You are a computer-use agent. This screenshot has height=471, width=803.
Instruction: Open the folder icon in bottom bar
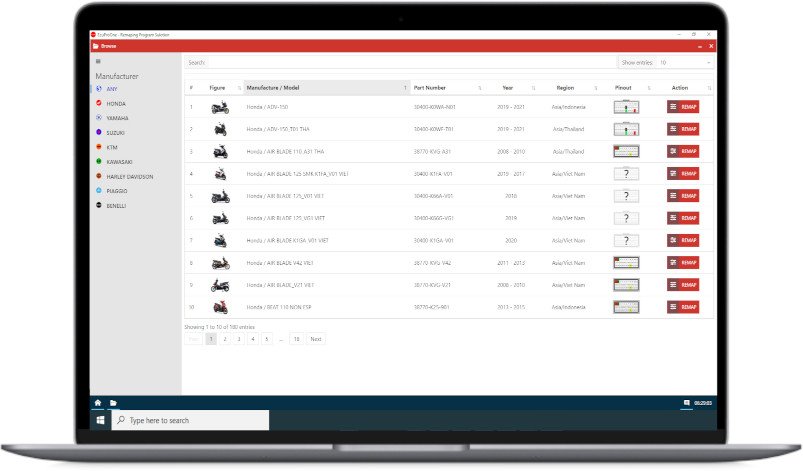[114, 403]
